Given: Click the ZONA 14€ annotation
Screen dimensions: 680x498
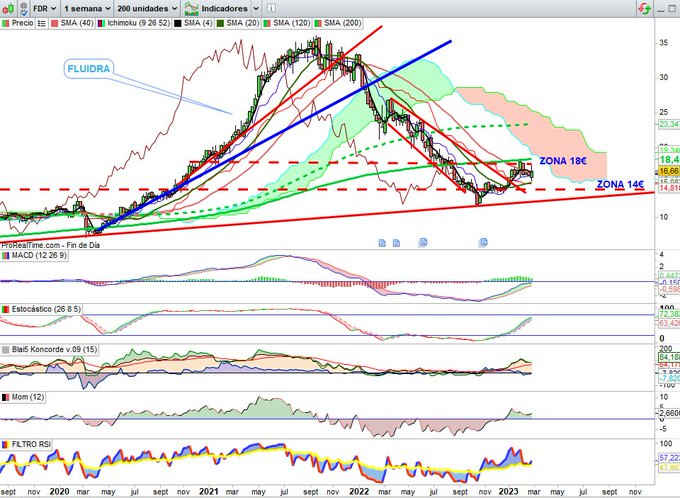Looking at the screenshot, I should click(x=621, y=184).
